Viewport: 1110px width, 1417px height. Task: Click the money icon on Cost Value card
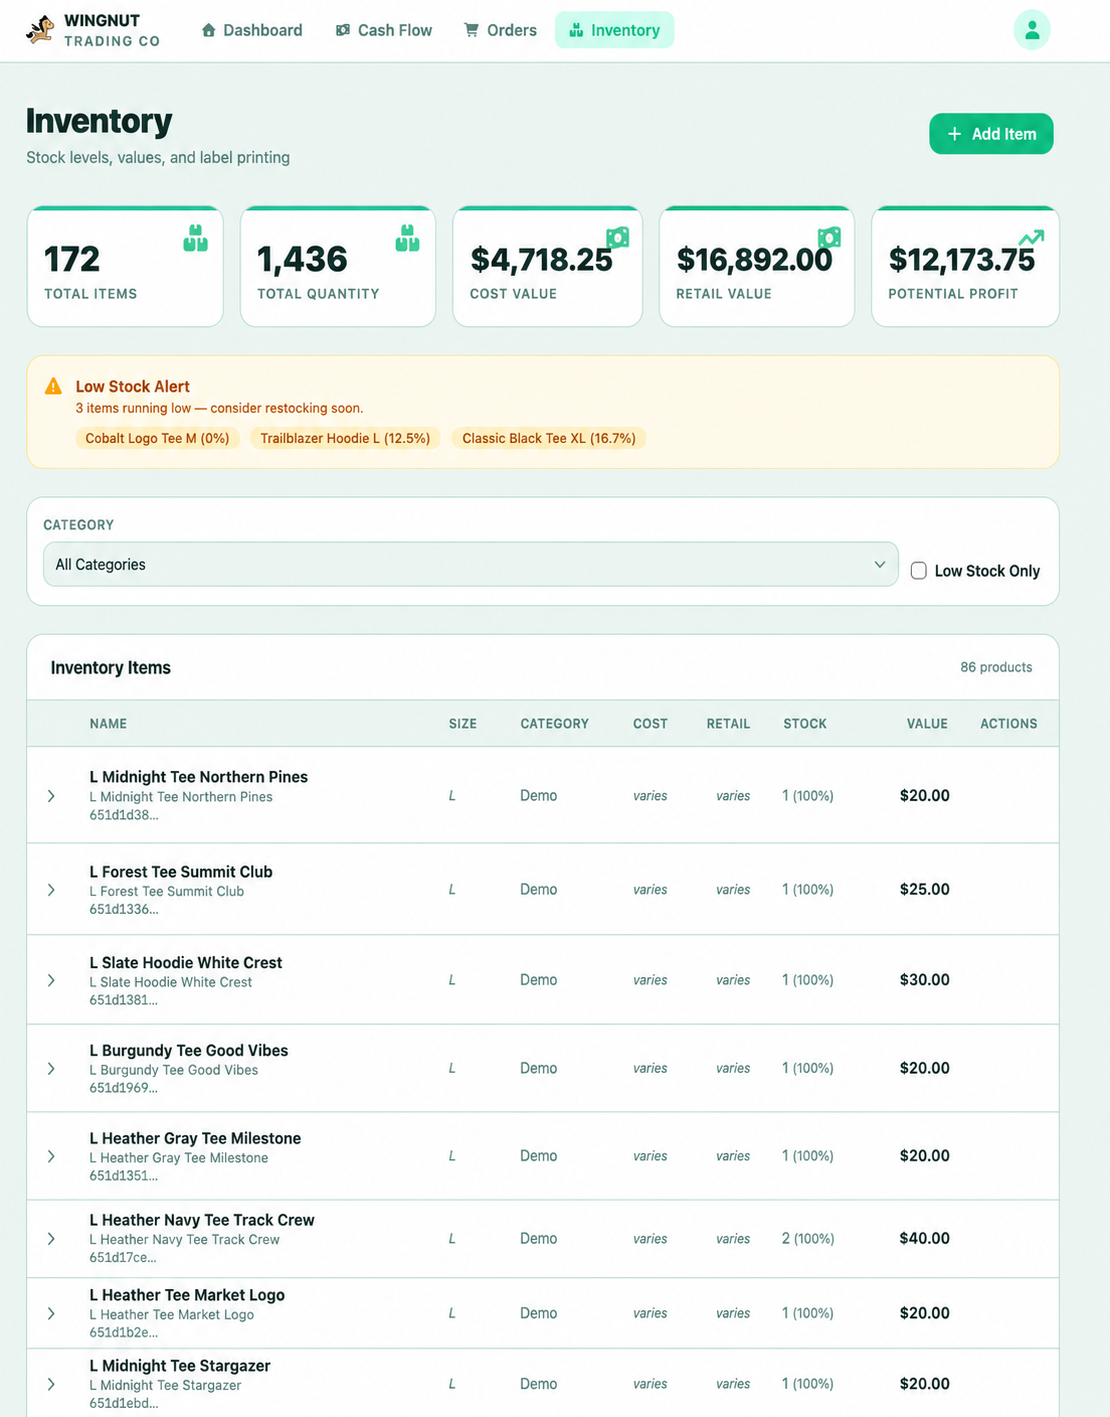click(617, 238)
